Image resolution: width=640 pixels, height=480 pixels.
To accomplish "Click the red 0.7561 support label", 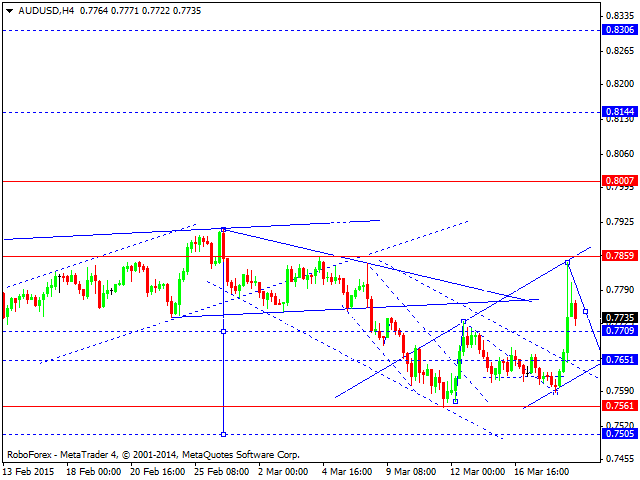I will 617,406.
